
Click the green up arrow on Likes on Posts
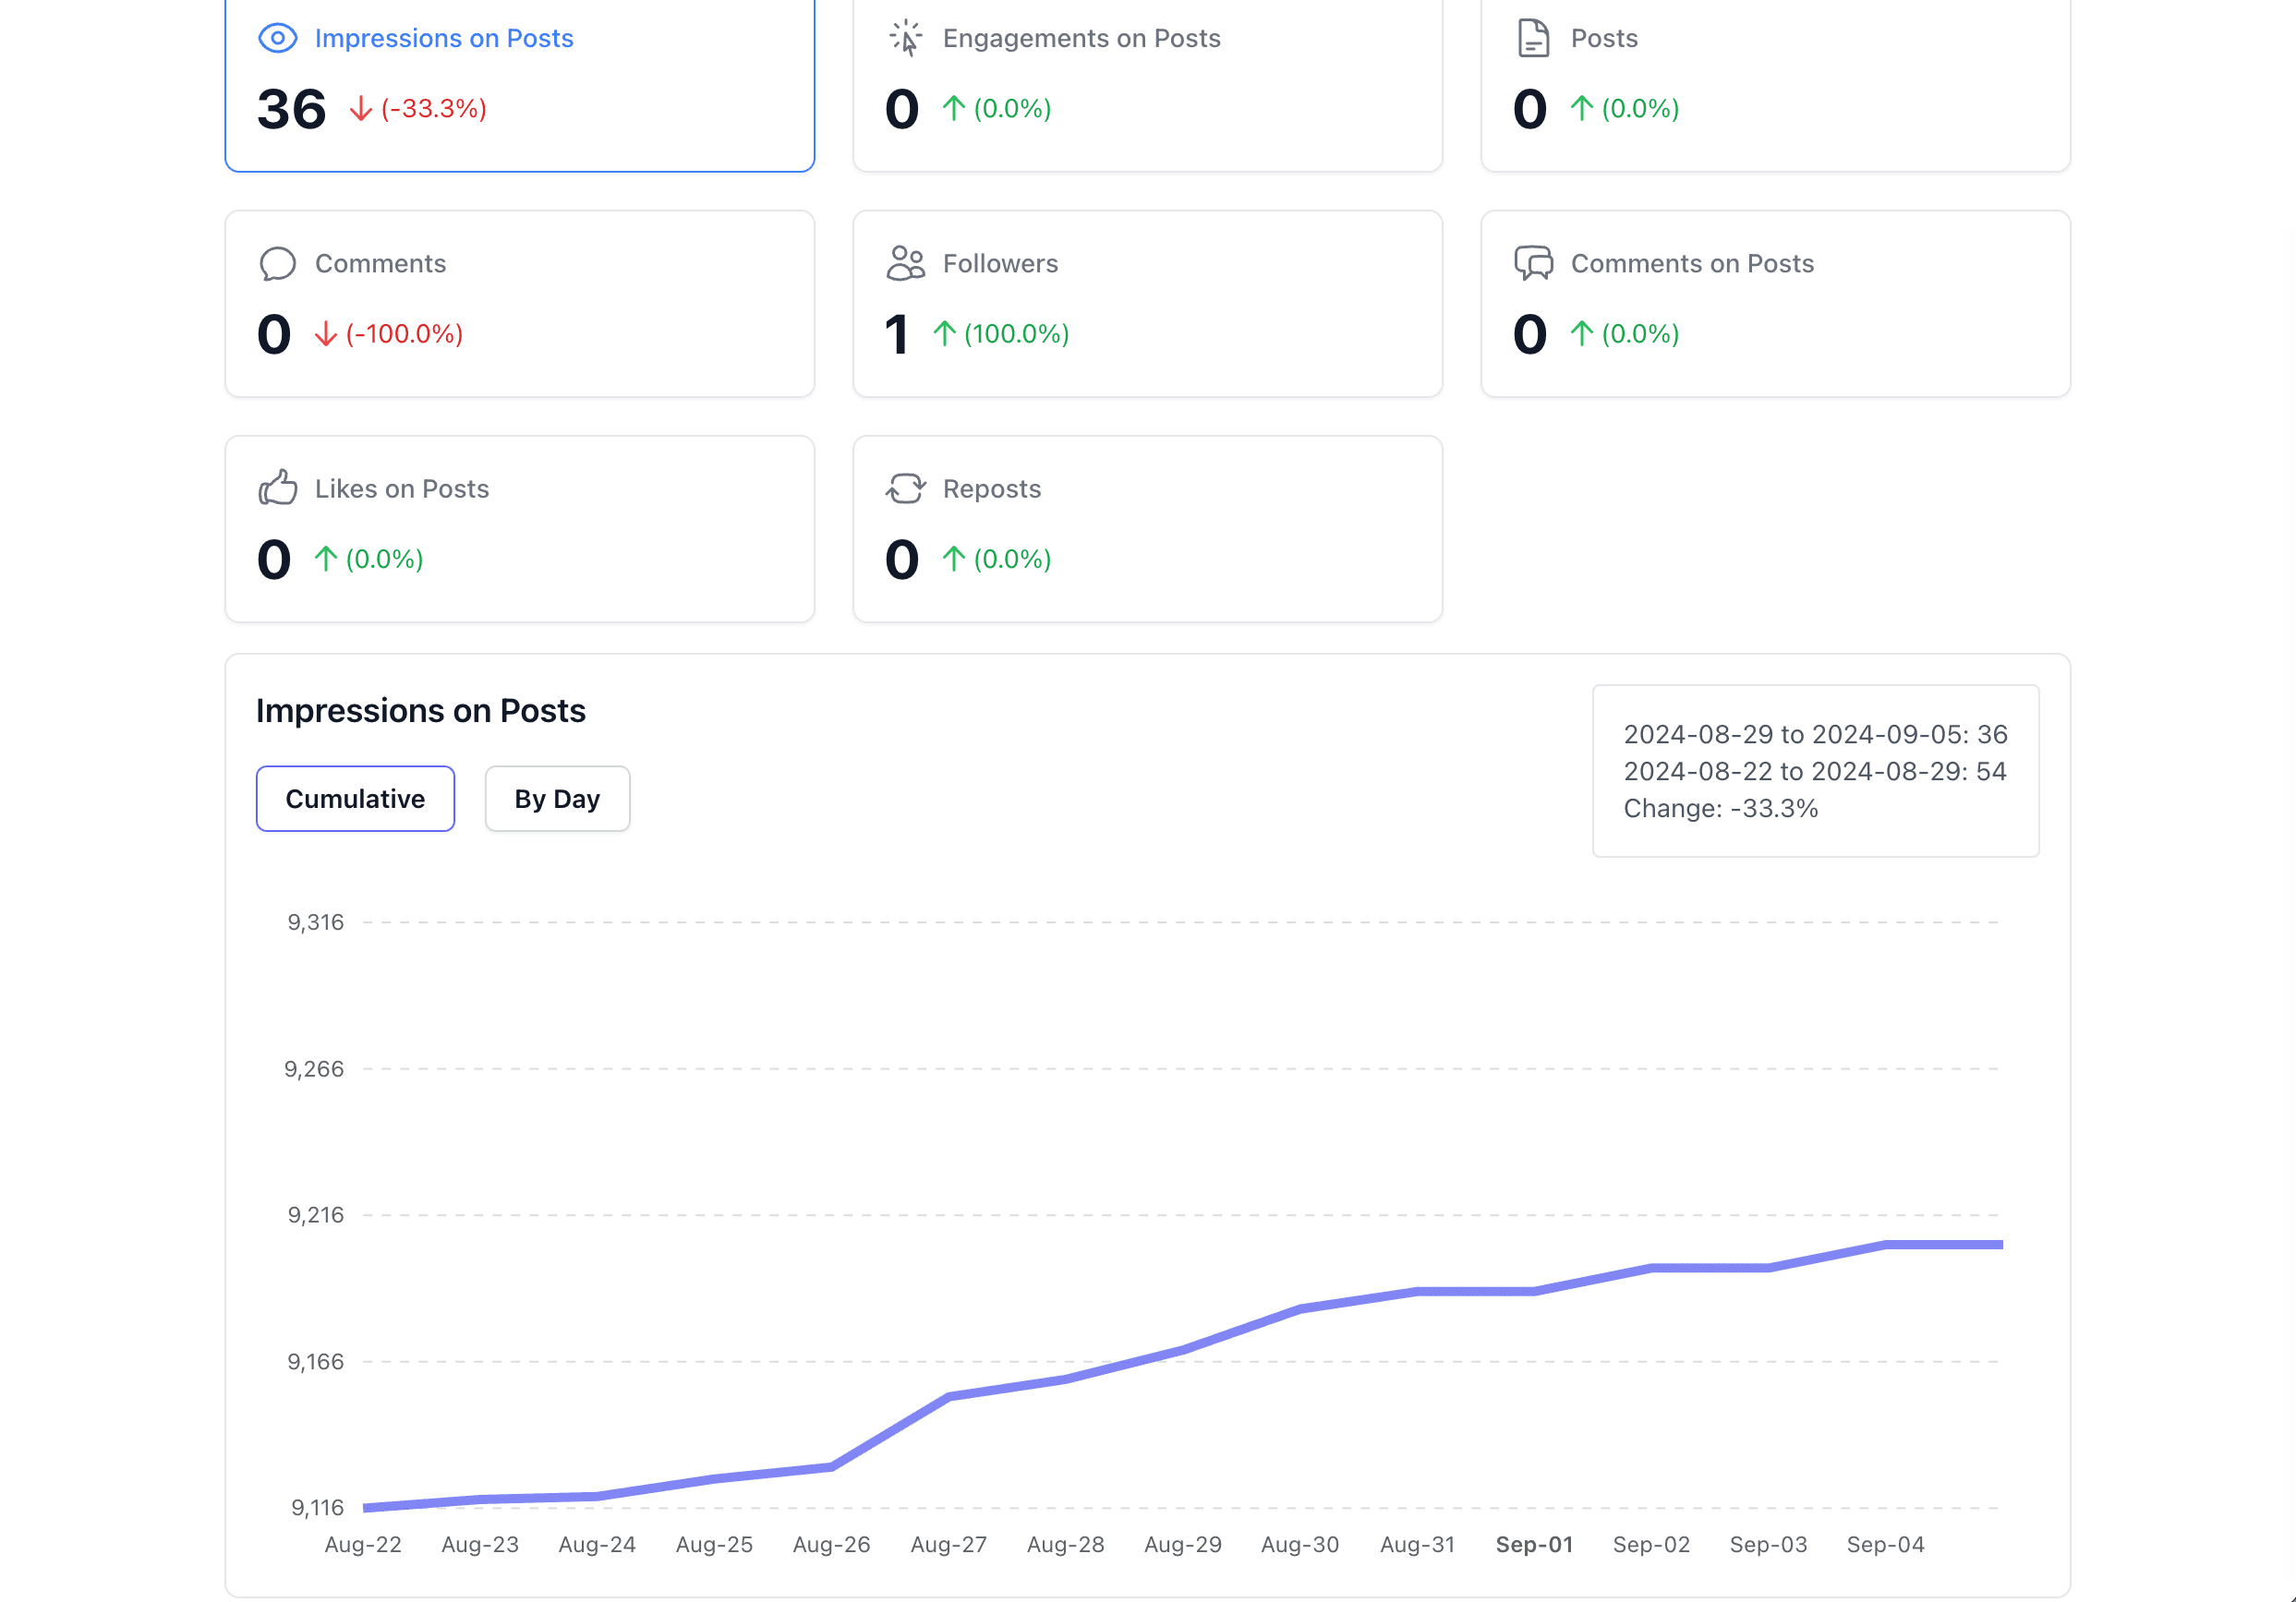pyautogui.click(x=325, y=559)
